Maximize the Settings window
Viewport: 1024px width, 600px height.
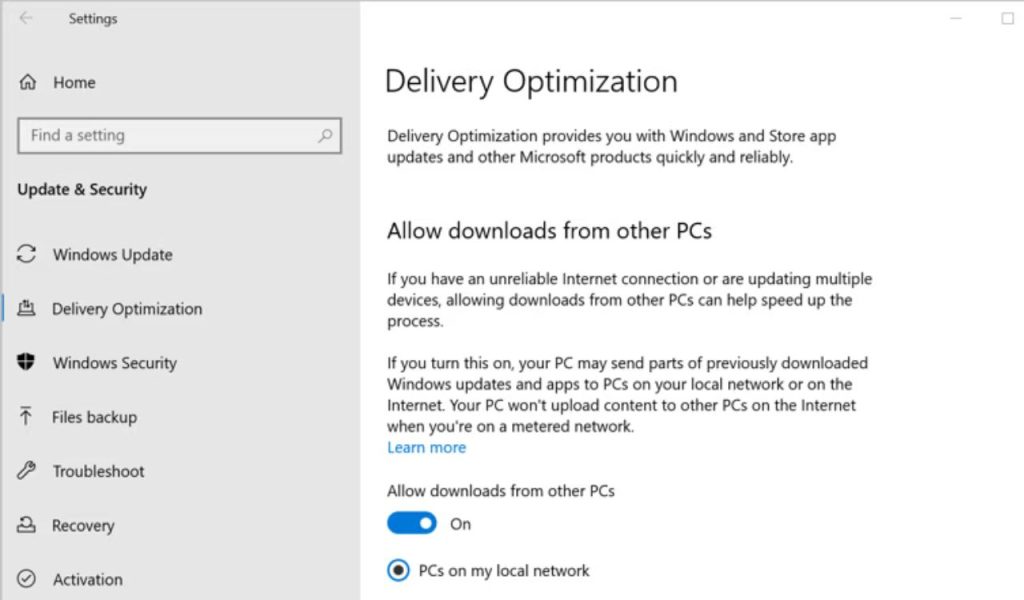(1007, 18)
